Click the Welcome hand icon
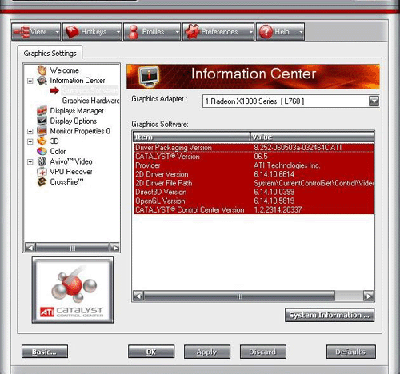Viewport: 400px width, 374px height. point(42,70)
